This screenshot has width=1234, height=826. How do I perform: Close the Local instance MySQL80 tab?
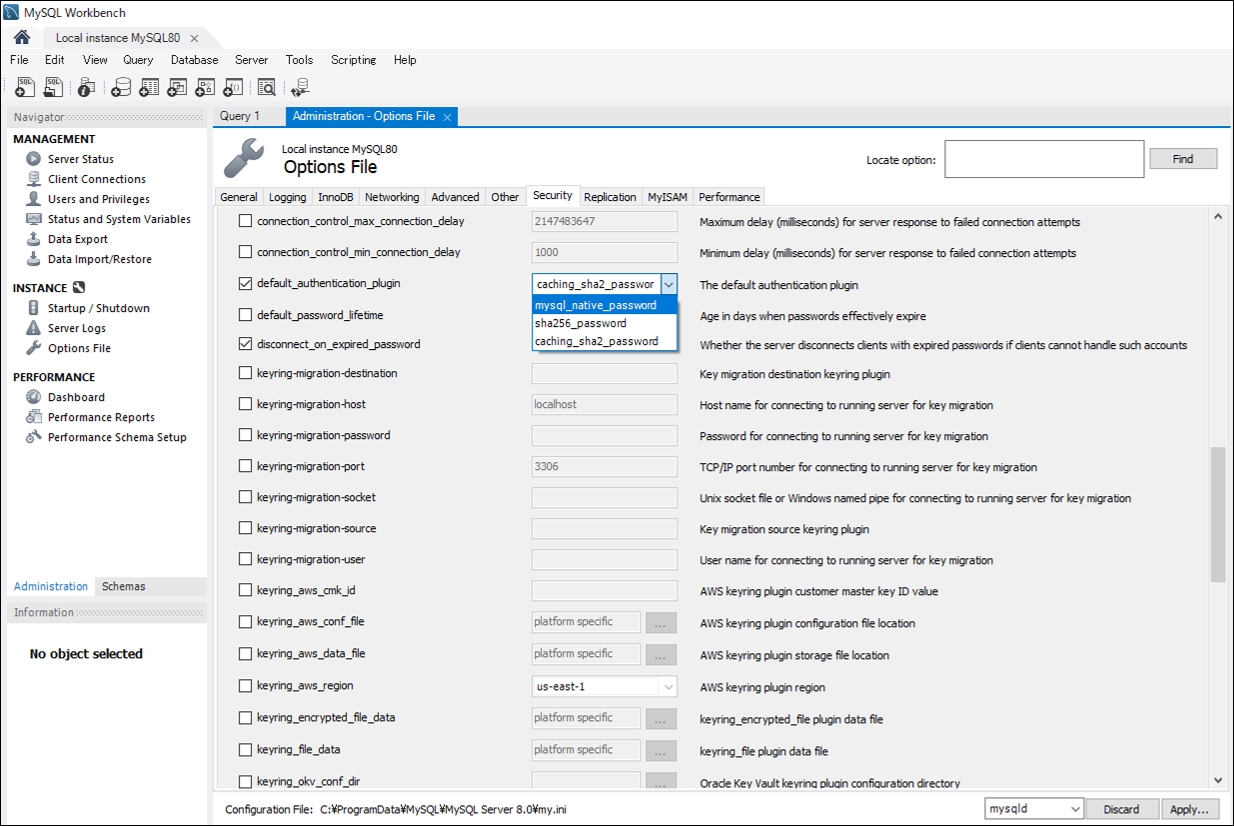194,38
